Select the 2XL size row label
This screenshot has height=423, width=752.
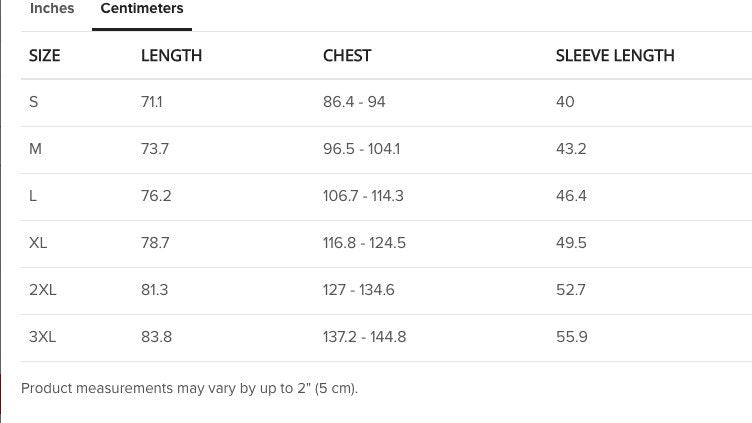43,290
